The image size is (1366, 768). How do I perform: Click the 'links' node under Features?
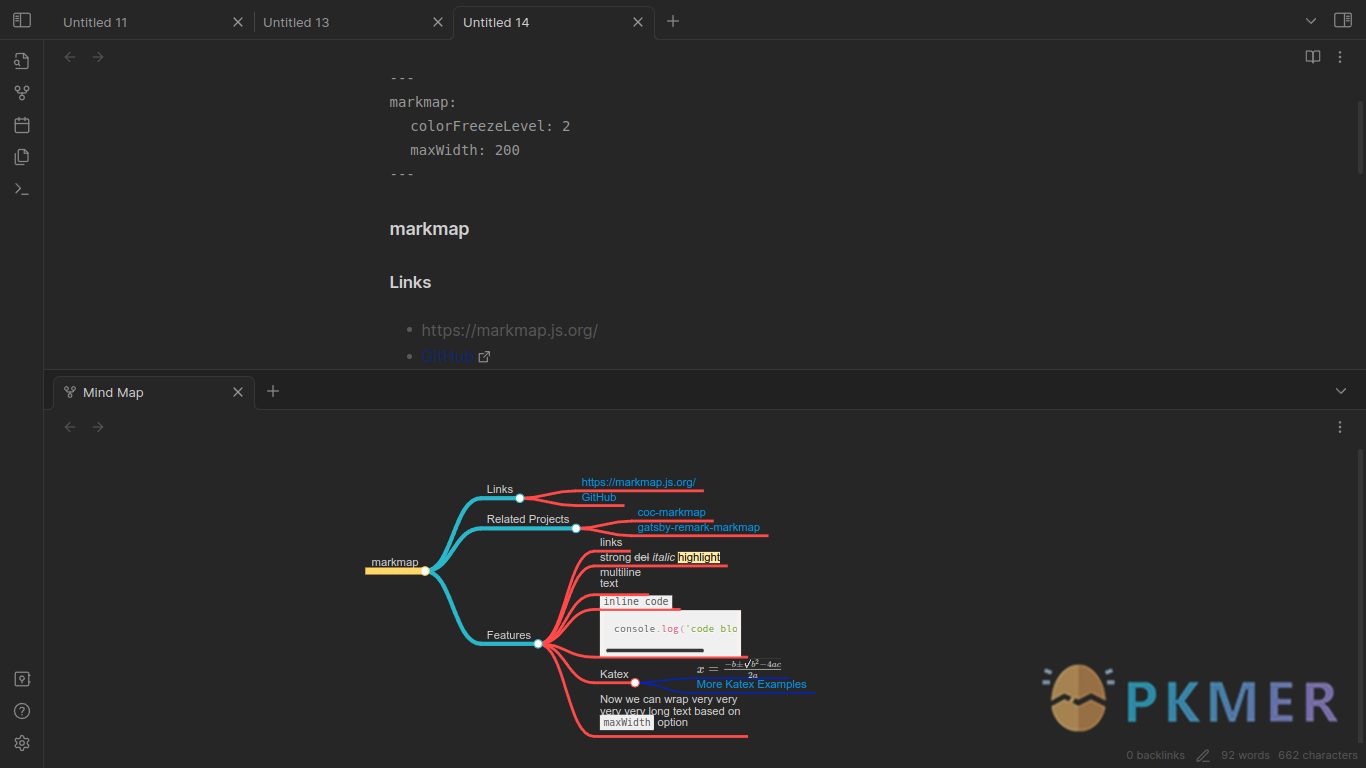click(x=611, y=542)
